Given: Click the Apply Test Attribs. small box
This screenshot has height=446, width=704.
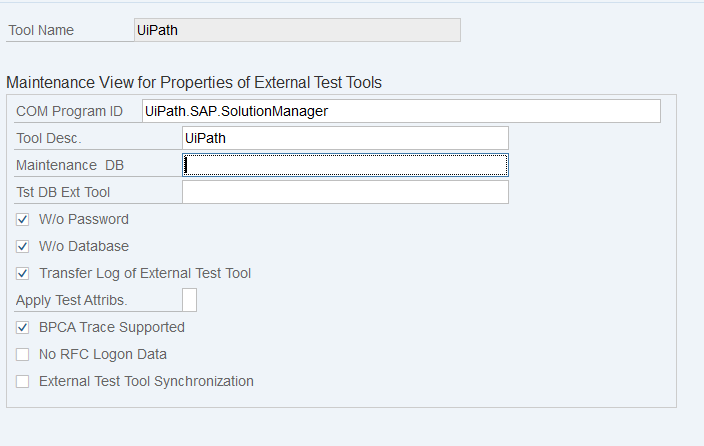Looking at the screenshot, I should click(x=189, y=300).
